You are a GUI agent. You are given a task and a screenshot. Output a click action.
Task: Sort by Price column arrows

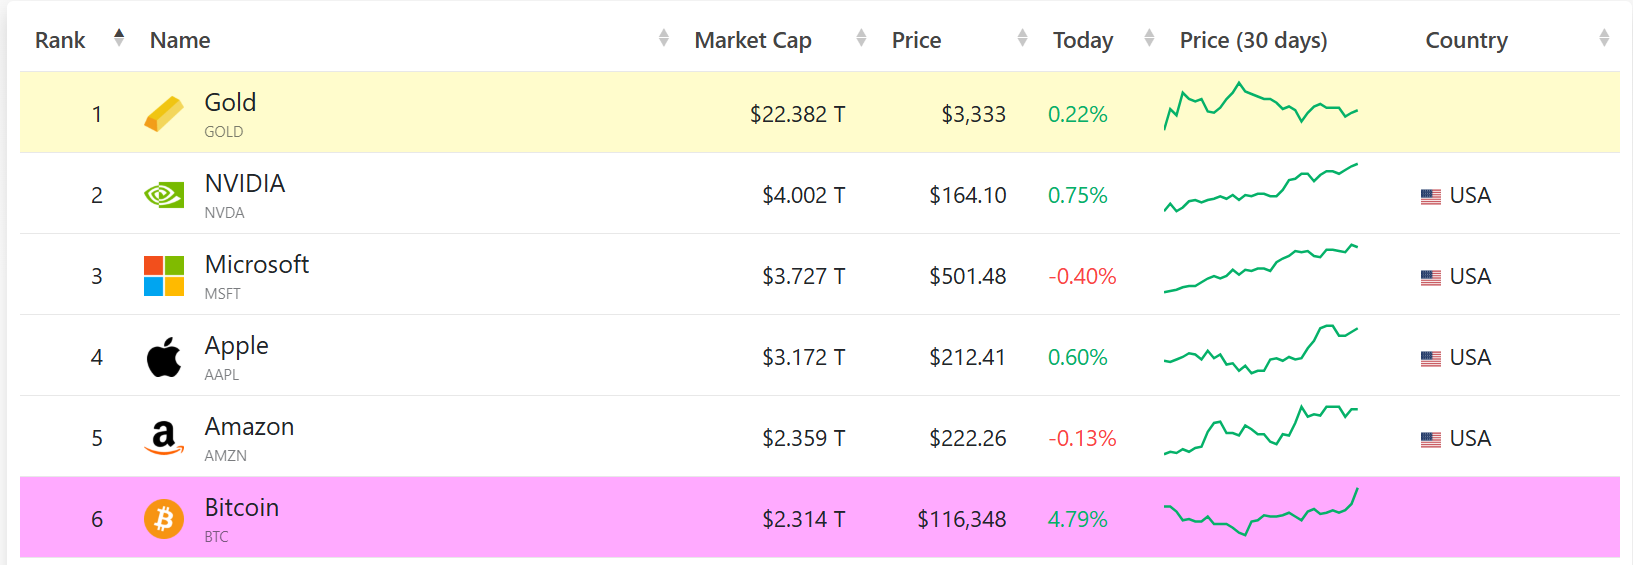tap(1022, 38)
